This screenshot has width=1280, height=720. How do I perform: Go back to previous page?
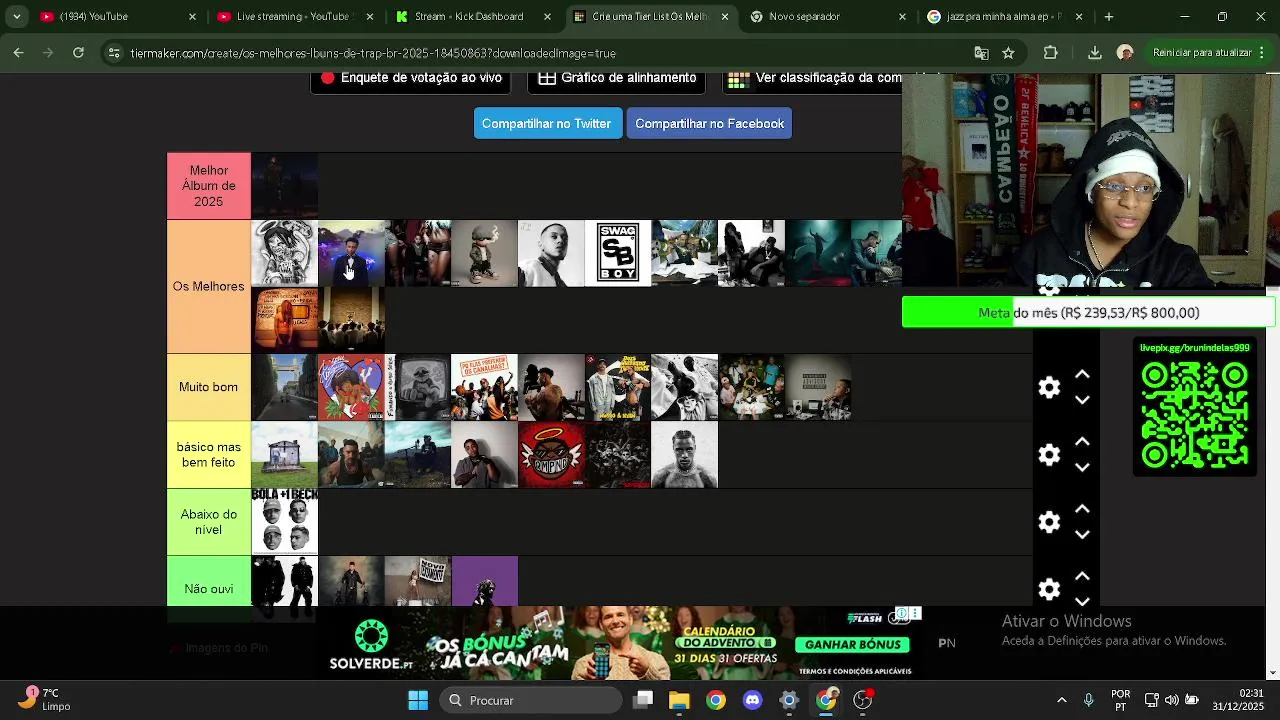click(18, 52)
